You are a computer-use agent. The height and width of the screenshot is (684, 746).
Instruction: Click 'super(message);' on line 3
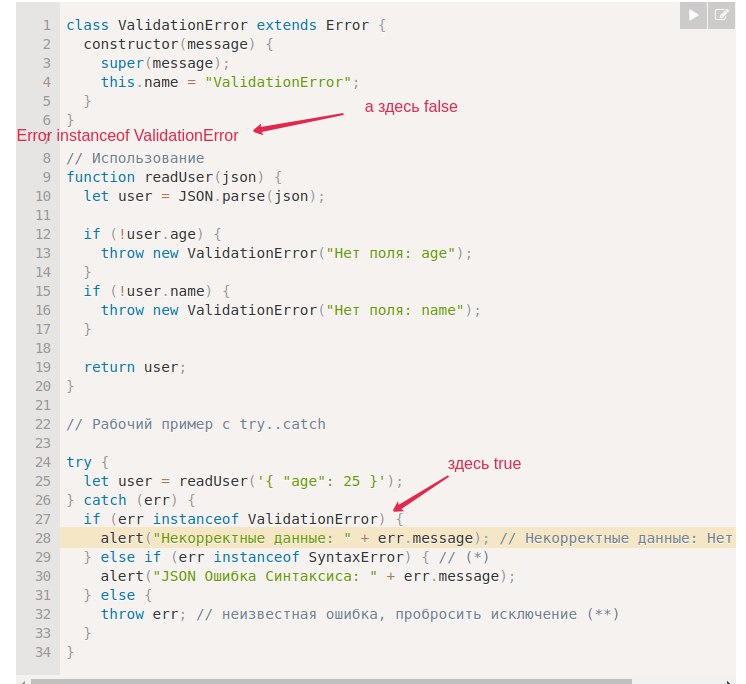coord(165,63)
